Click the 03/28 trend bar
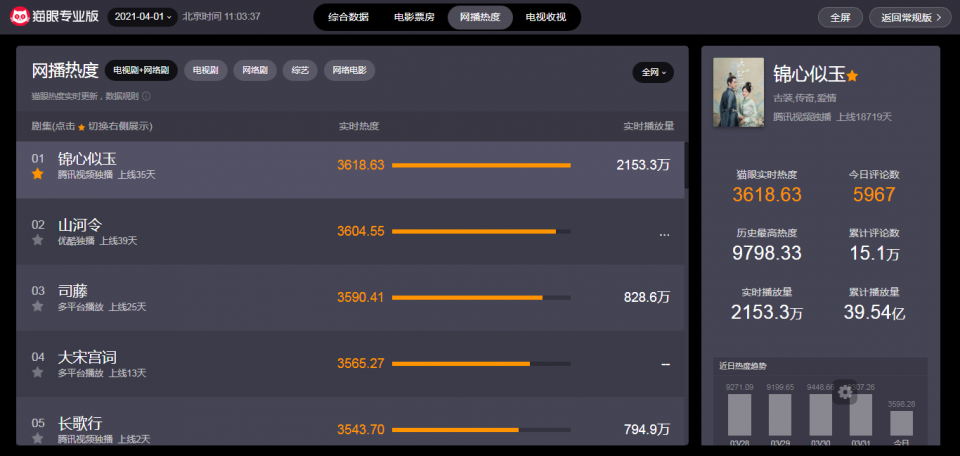The width and height of the screenshot is (960, 456). pyautogui.click(x=739, y=414)
